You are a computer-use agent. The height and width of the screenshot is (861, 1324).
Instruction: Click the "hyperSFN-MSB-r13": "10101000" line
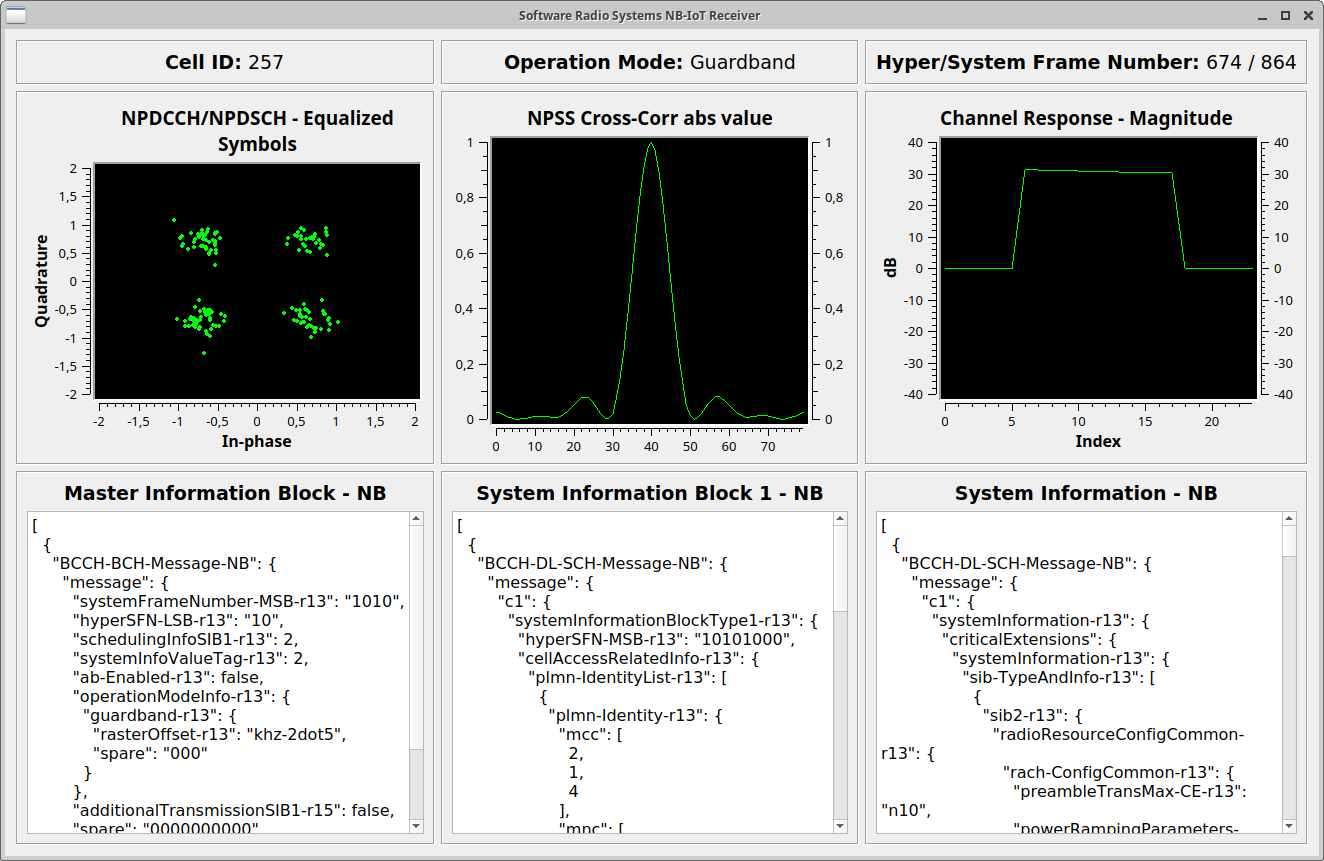(656, 639)
